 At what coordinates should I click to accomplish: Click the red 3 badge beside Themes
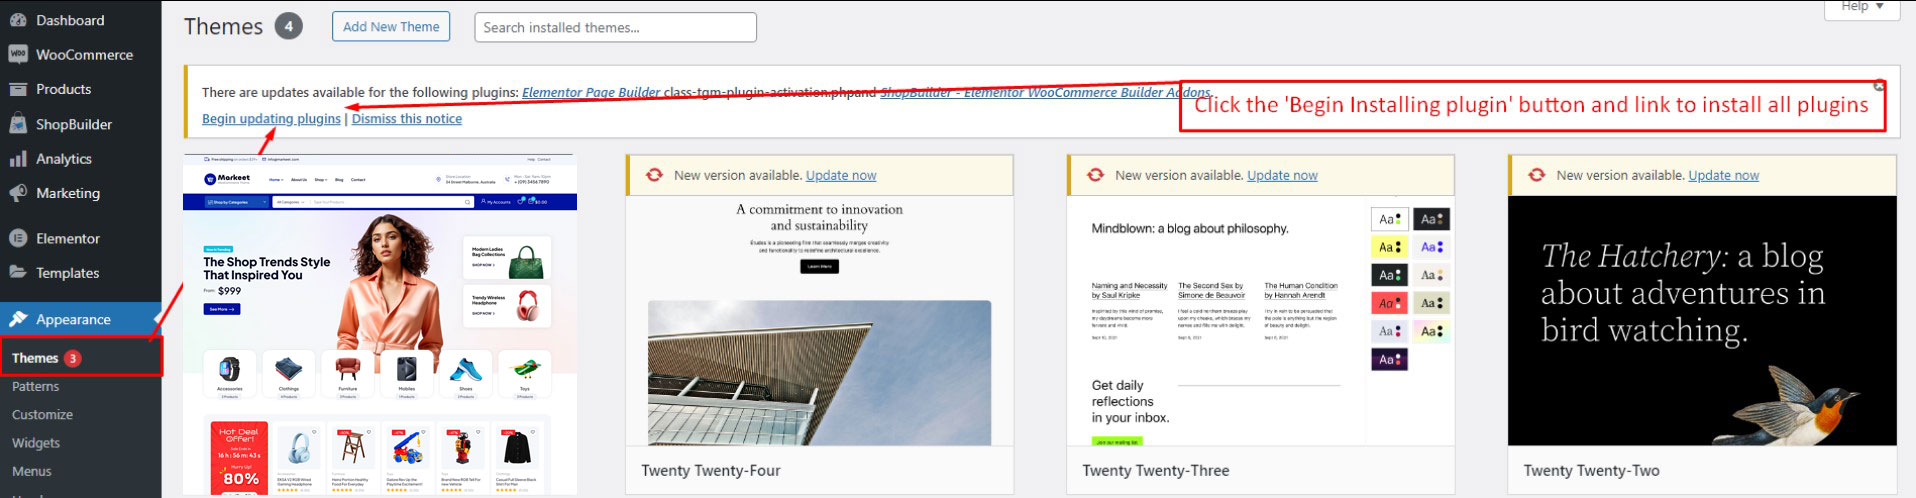[73, 358]
